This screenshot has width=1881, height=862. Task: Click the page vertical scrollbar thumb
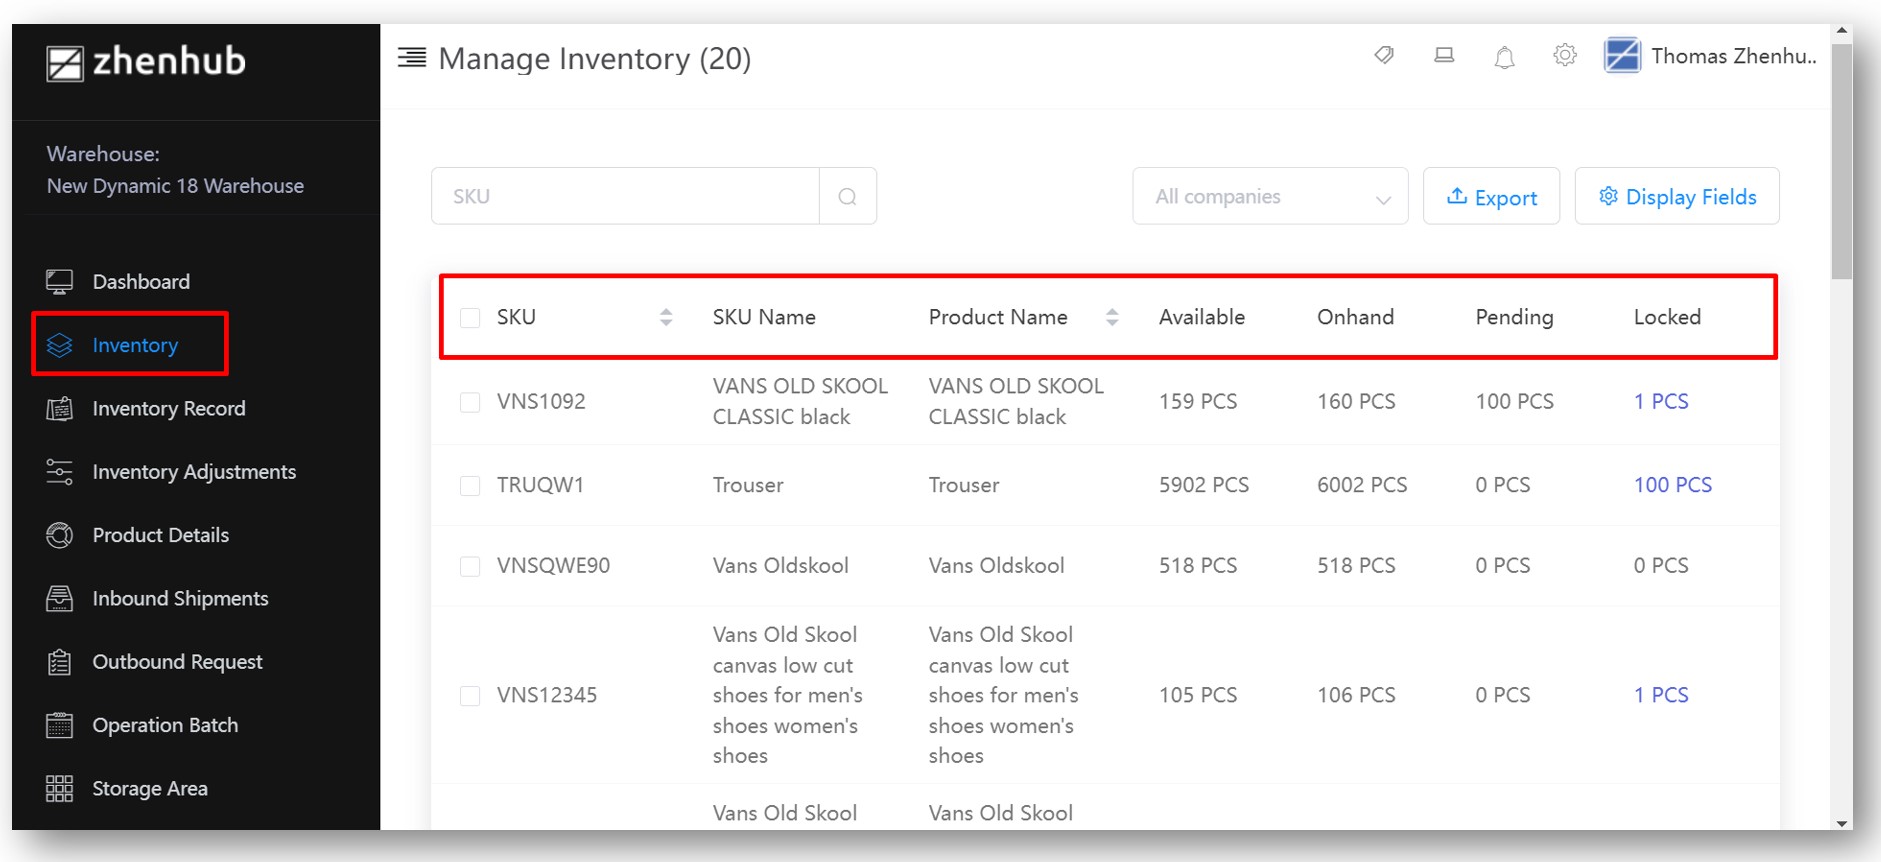1842,160
